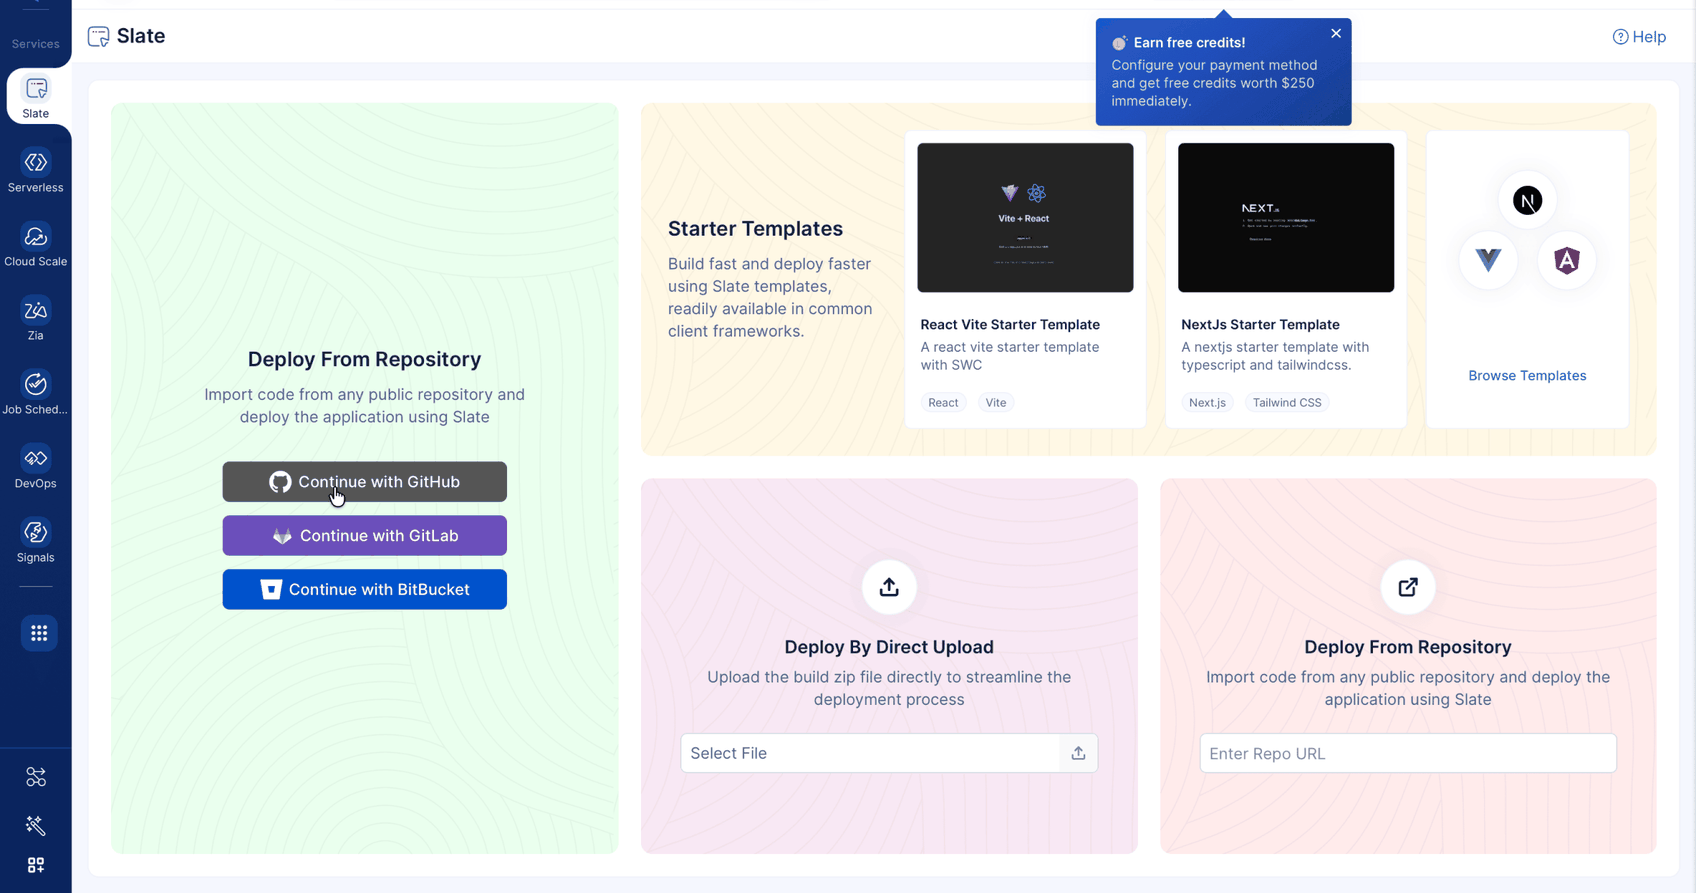This screenshot has height=893, width=1696.
Task: Click the Vite tag chip
Action: click(996, 403)
